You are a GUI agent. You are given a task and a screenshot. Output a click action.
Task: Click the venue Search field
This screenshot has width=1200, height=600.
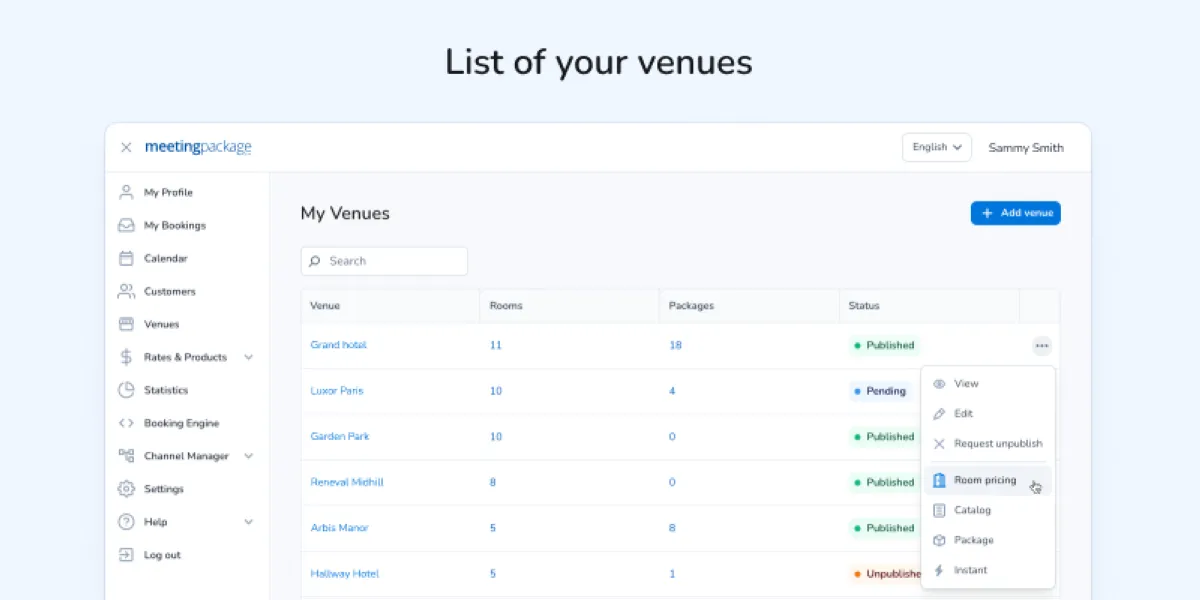384,261
